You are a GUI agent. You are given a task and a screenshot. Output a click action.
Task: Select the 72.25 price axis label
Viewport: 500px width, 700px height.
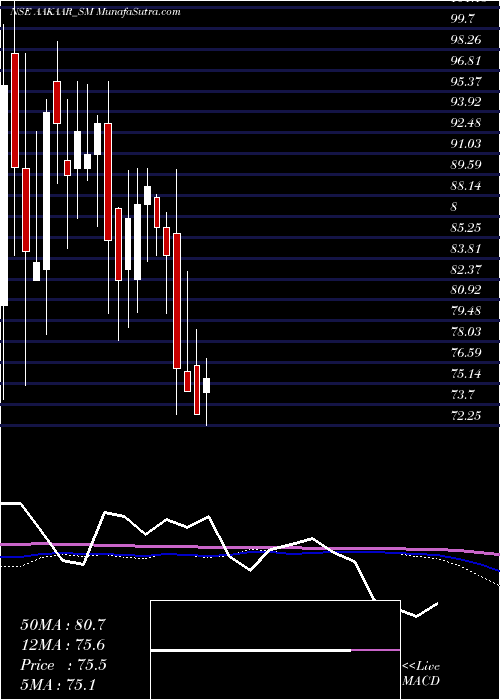[x=466, y=415]
